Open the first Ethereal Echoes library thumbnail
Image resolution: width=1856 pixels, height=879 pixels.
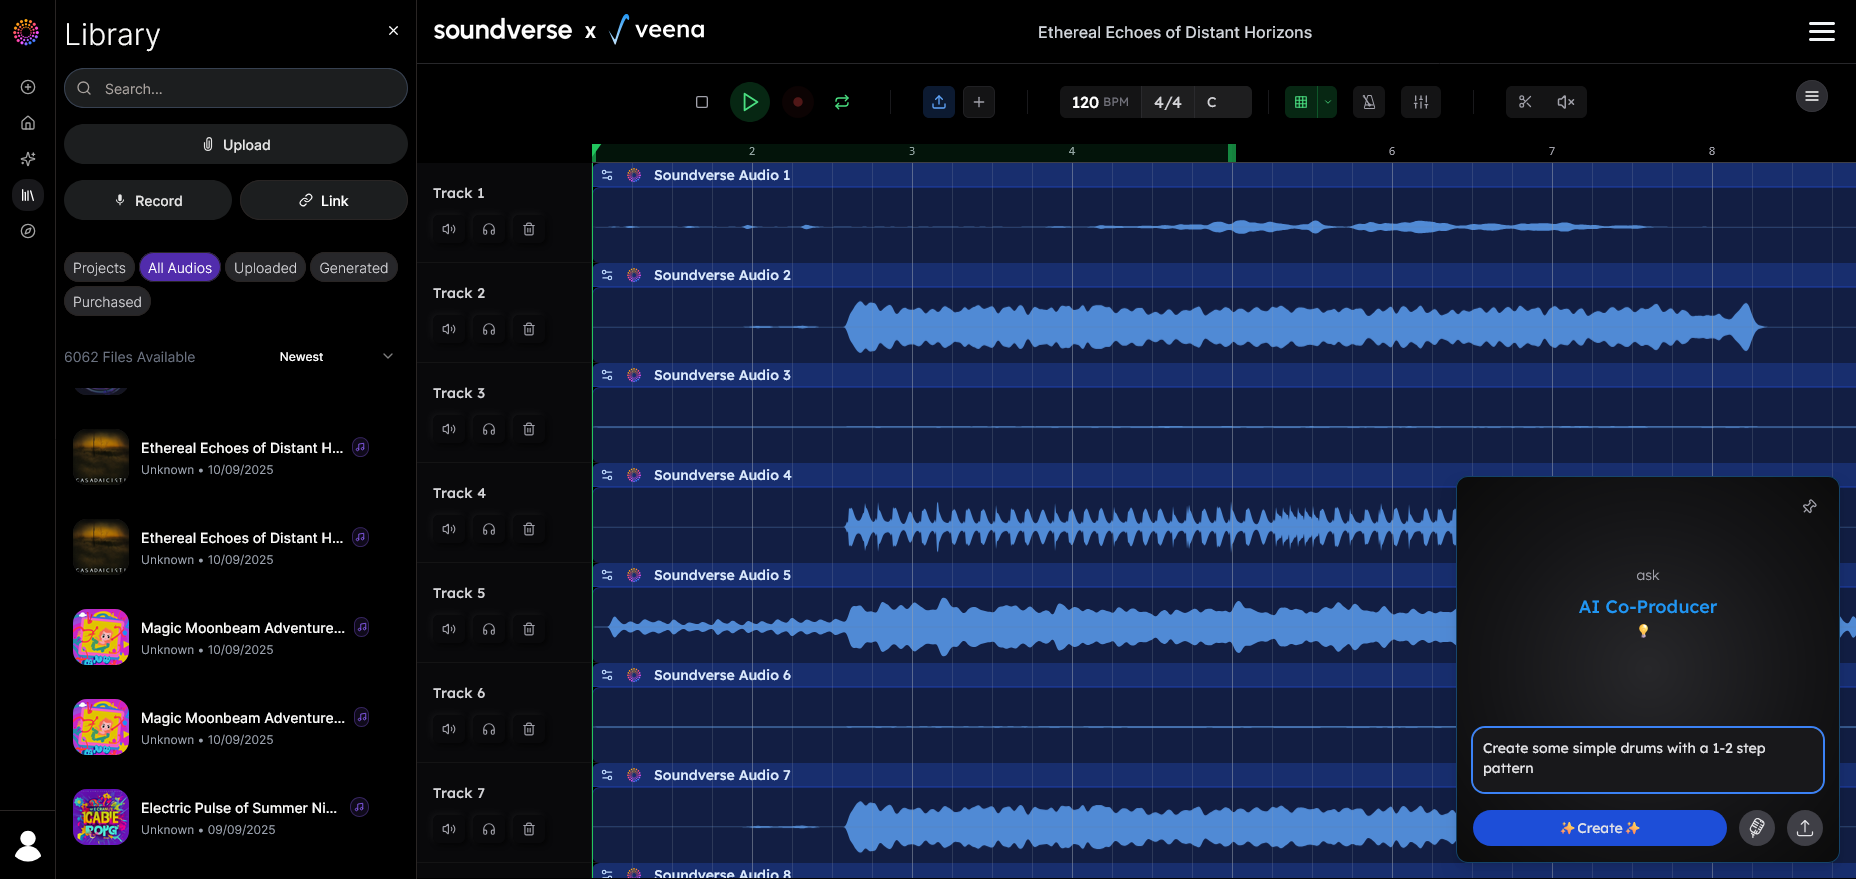[x=101, y=457]
